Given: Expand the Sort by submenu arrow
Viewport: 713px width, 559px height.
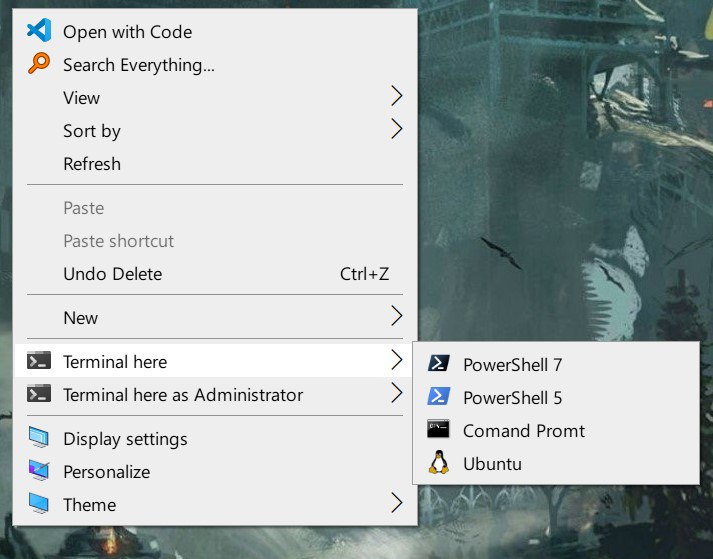Looking at the screenshot, I should point(397,129).
